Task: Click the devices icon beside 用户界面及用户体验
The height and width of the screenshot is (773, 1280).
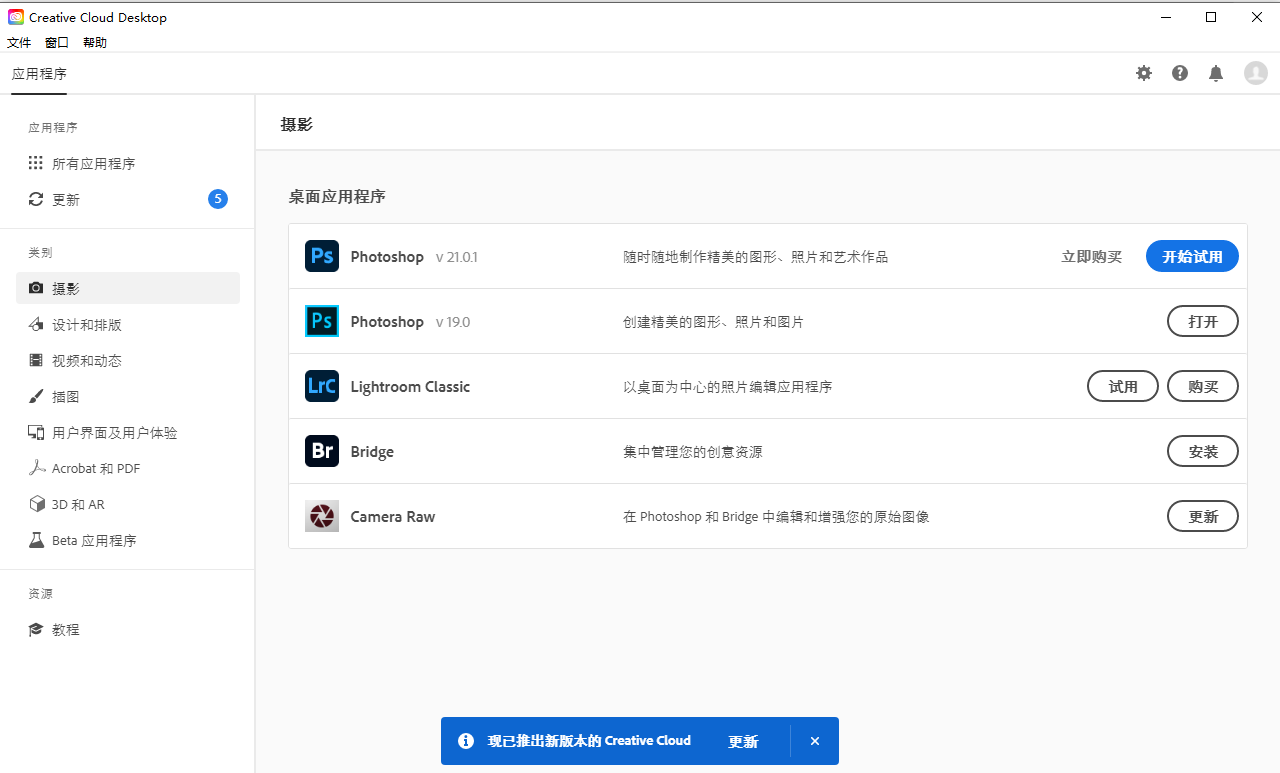Action: [36, 433]
